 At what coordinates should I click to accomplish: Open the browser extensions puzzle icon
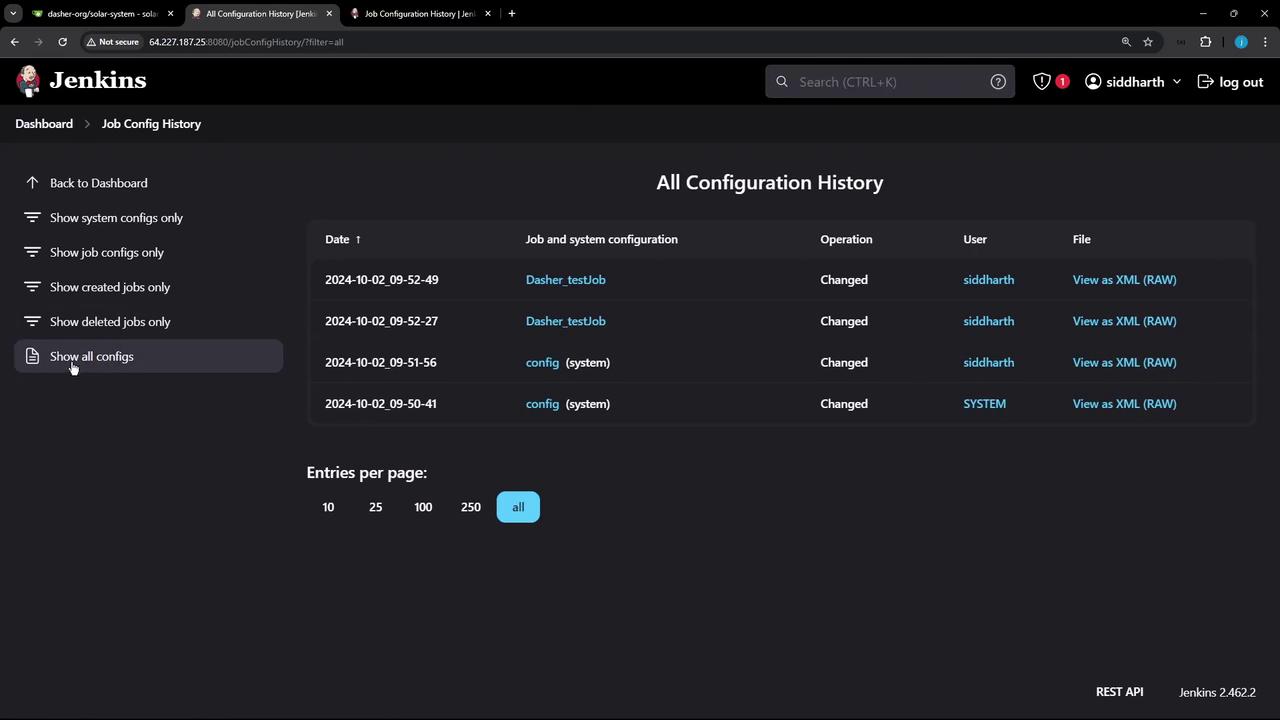click(x=1205, y=42)
